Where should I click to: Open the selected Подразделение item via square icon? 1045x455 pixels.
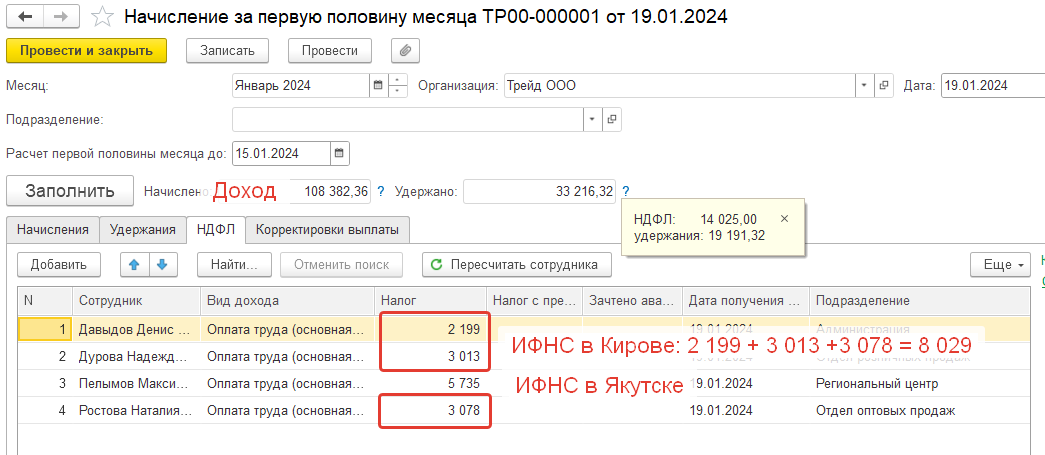[x=612, y=120]
